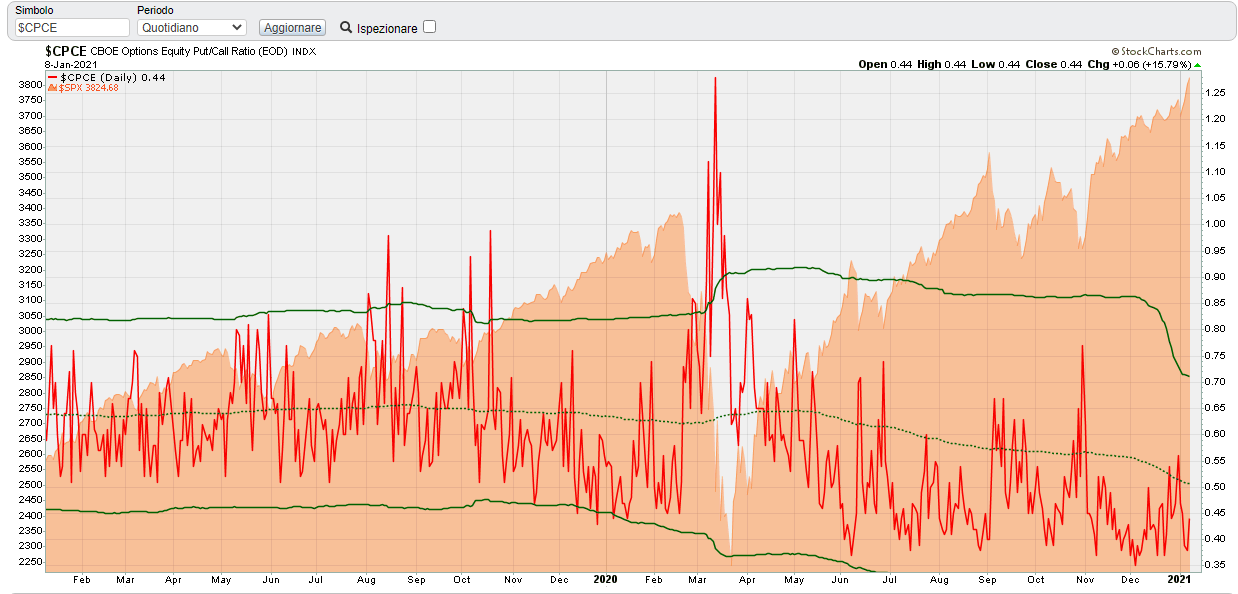Screen dimensions: 1238x594
Task: Click the StockCharts.com copyright watermark
Action: [x=1156, y=51]
